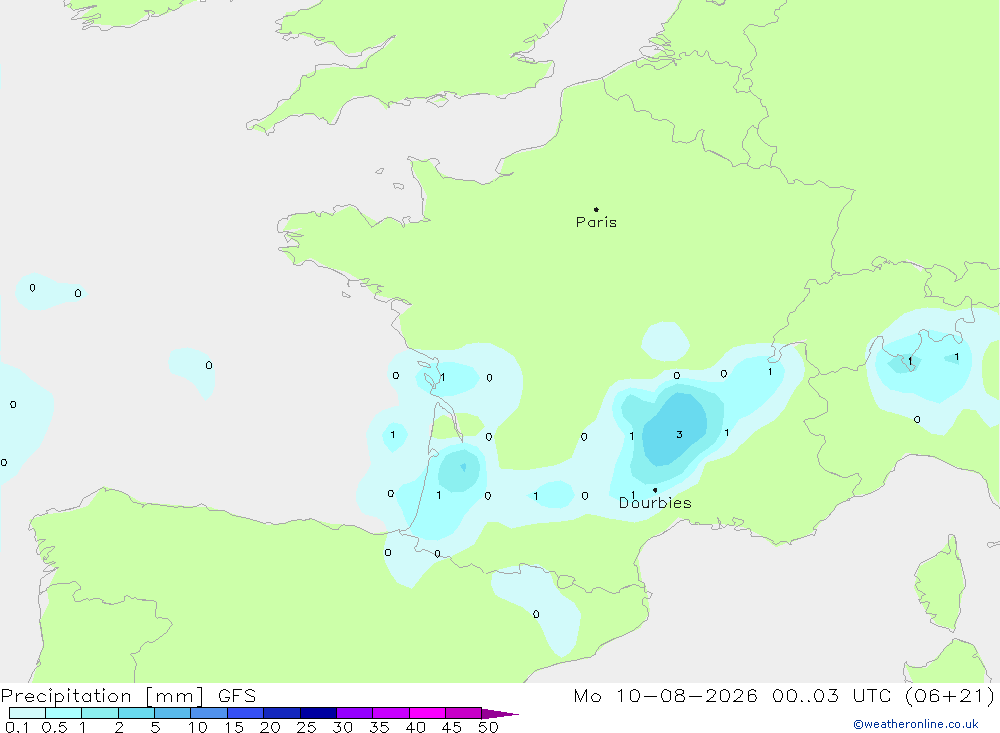Click the precipitation value 3 on map

pyautogui.click(x=679, y=434)
